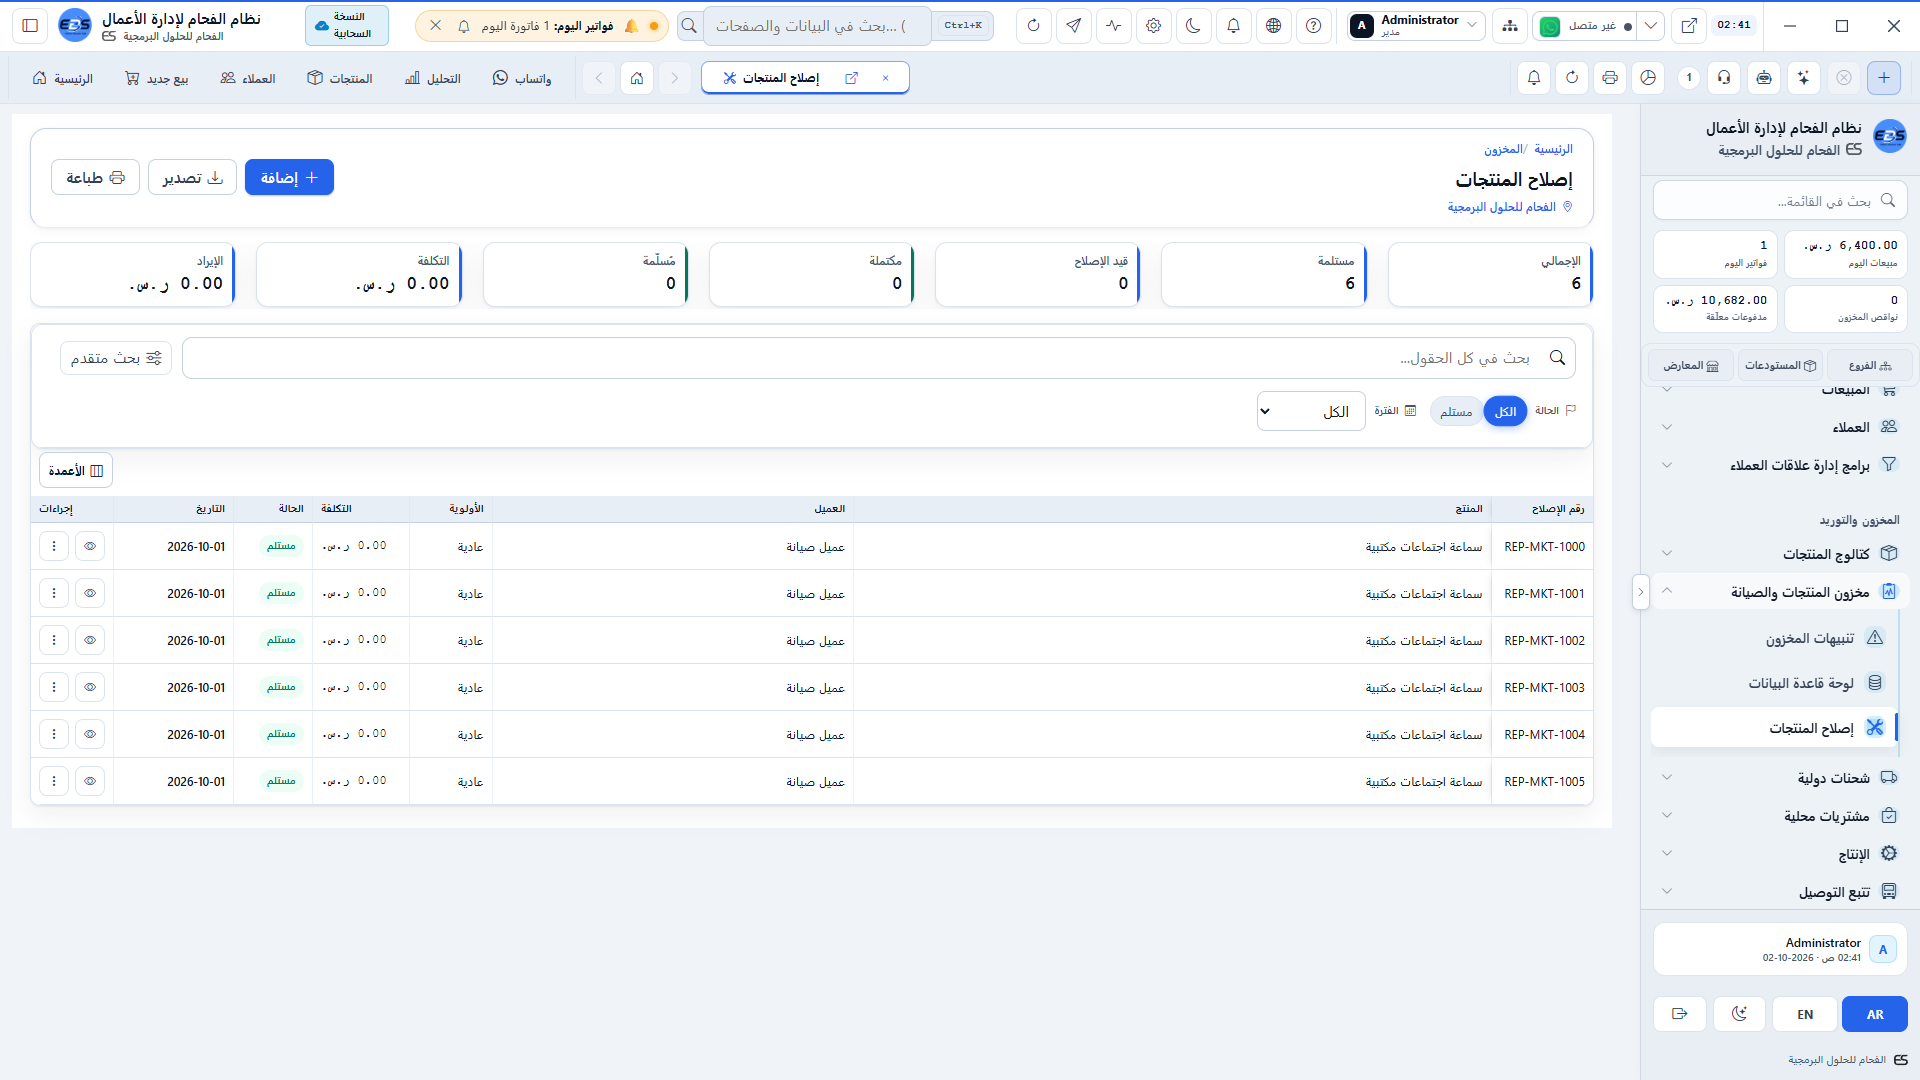This screenshot has height=1080, width=1920.
Task: Click the 'تصدير' export button
Action: (x=192, y=178)
